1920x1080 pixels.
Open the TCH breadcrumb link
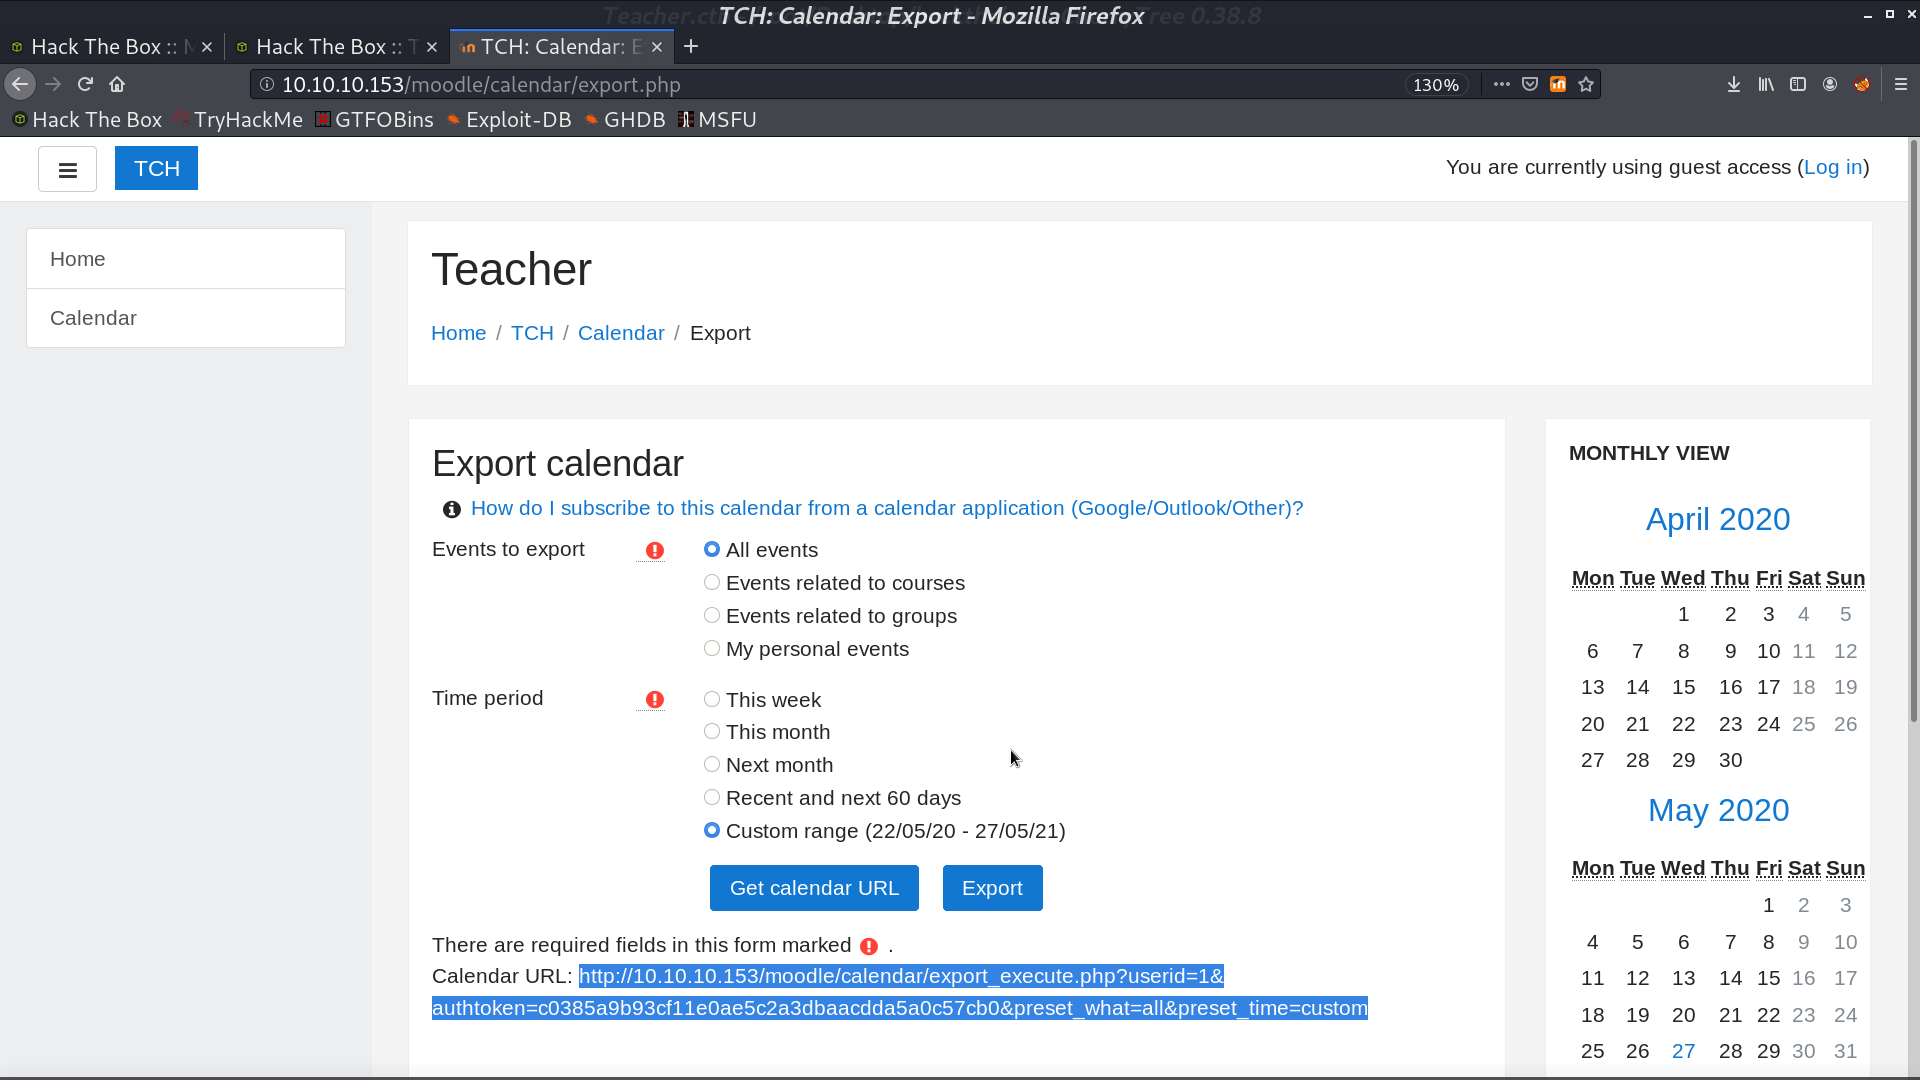pyautogui.click(x=532, y=333)
